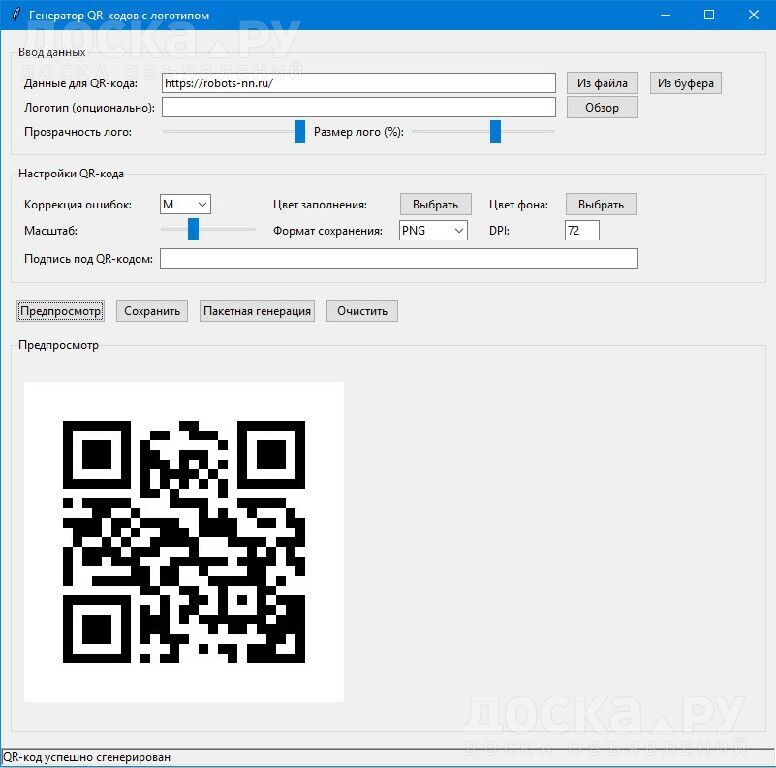Click the QR data input field
The width and height of the screenshot is (776, 768).
click(358, 83)
